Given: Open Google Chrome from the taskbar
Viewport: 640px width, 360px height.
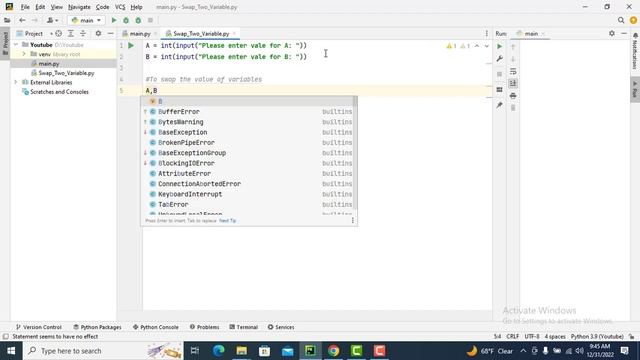Looking at the screenshot, I should 333,351.
